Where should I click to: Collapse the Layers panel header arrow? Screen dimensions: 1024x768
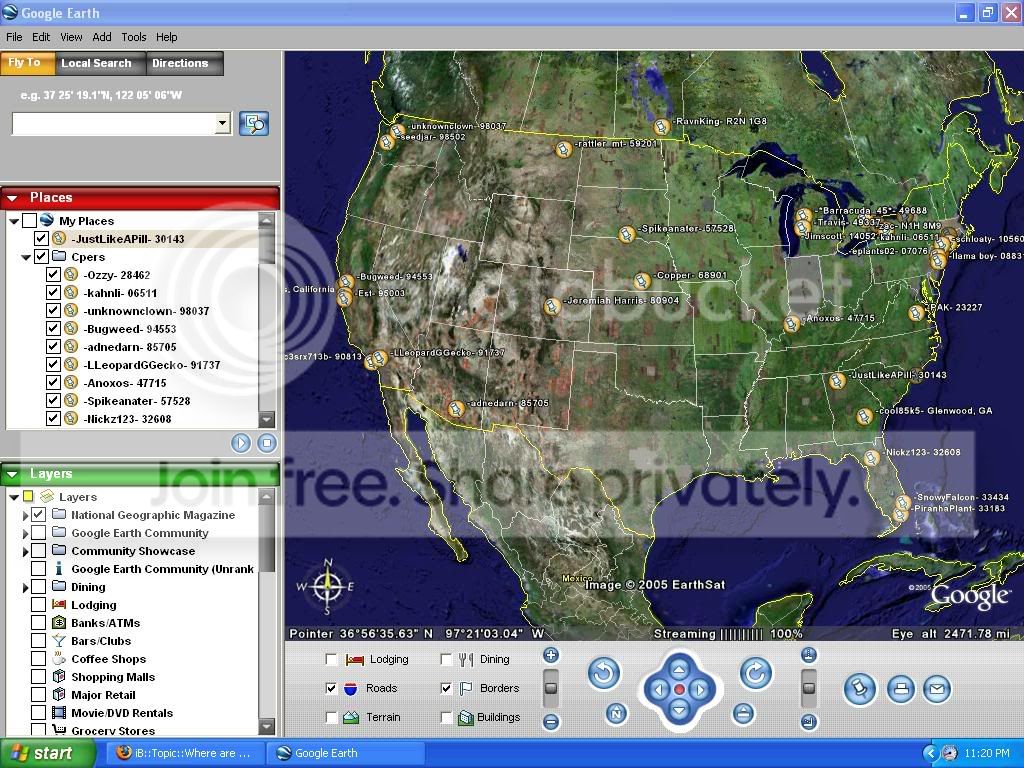[x=12, y=473]
